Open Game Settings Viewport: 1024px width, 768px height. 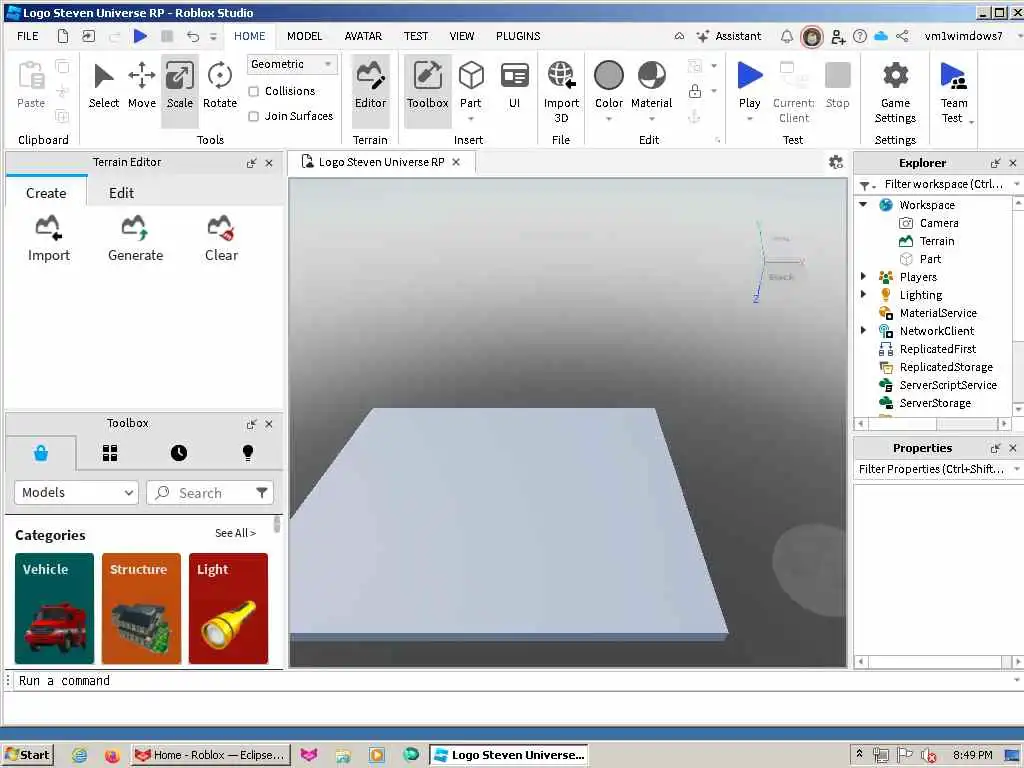pos(895,93)
